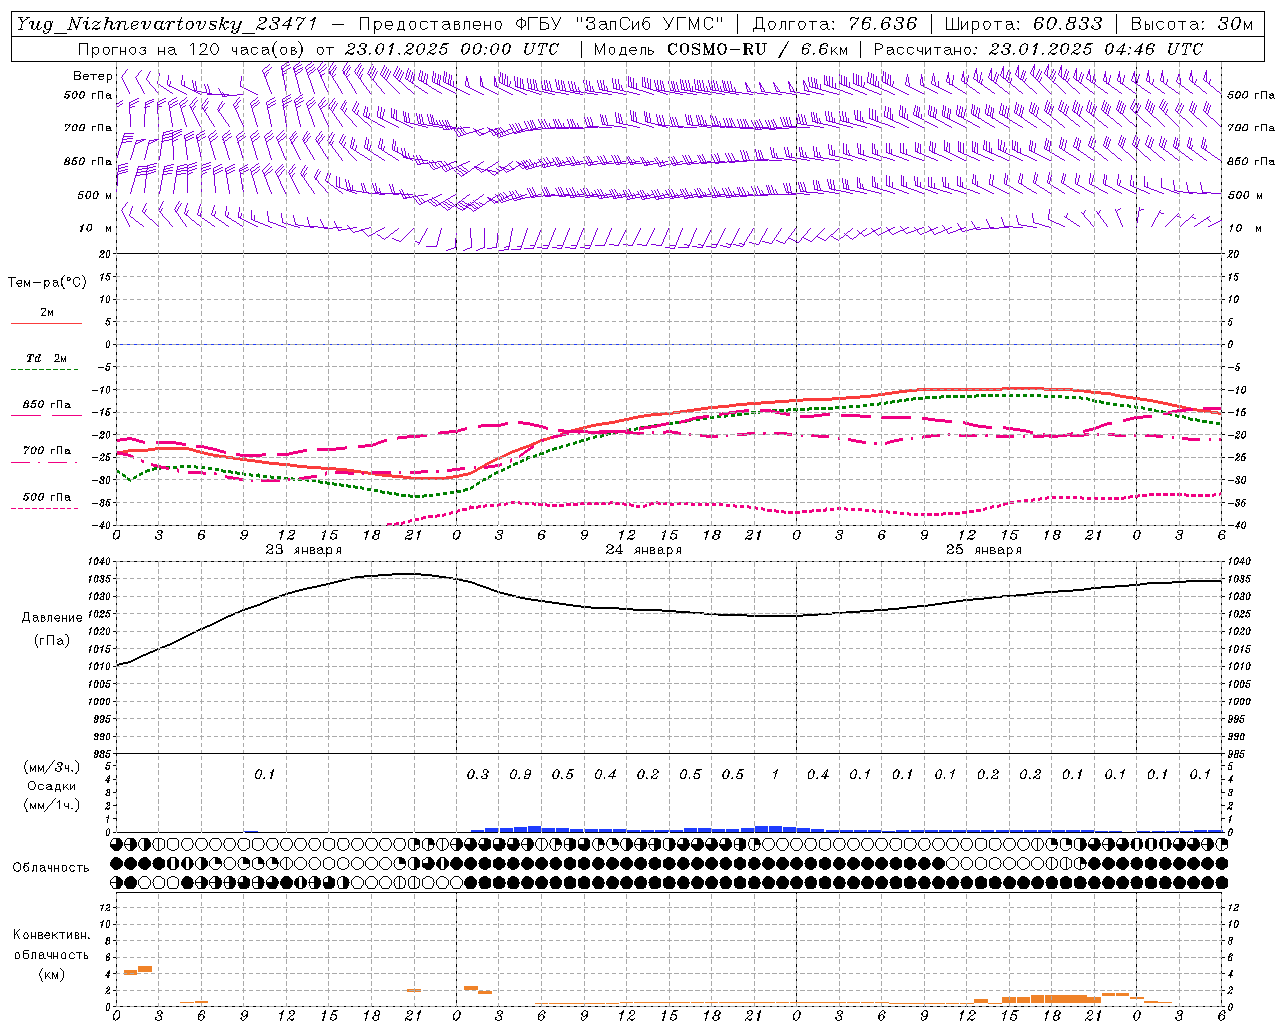
Task: Click the "Тем-ра(°C)" axis title
Action: tap(47, 283)
